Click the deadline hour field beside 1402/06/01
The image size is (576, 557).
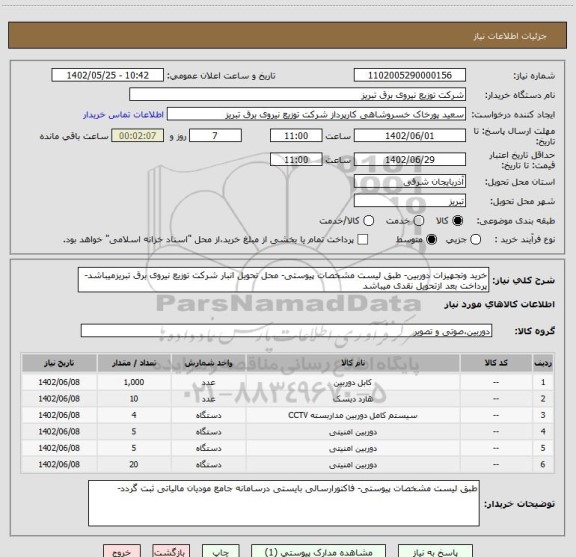296,136
